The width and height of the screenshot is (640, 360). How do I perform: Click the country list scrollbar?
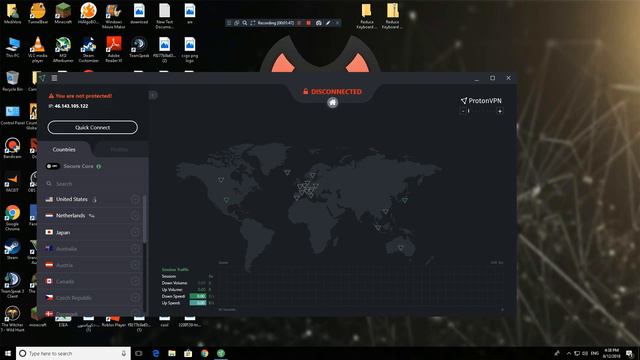[x=144, y=219]
